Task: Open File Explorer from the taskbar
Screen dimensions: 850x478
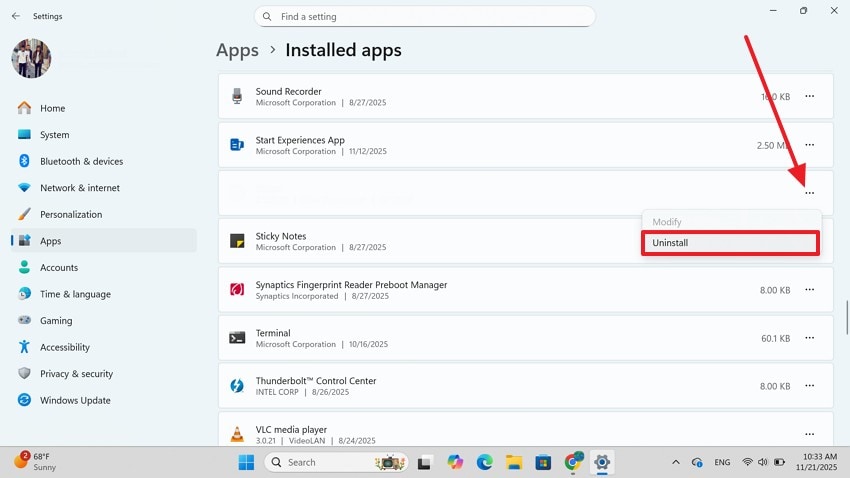Action: tap(513, 462)
